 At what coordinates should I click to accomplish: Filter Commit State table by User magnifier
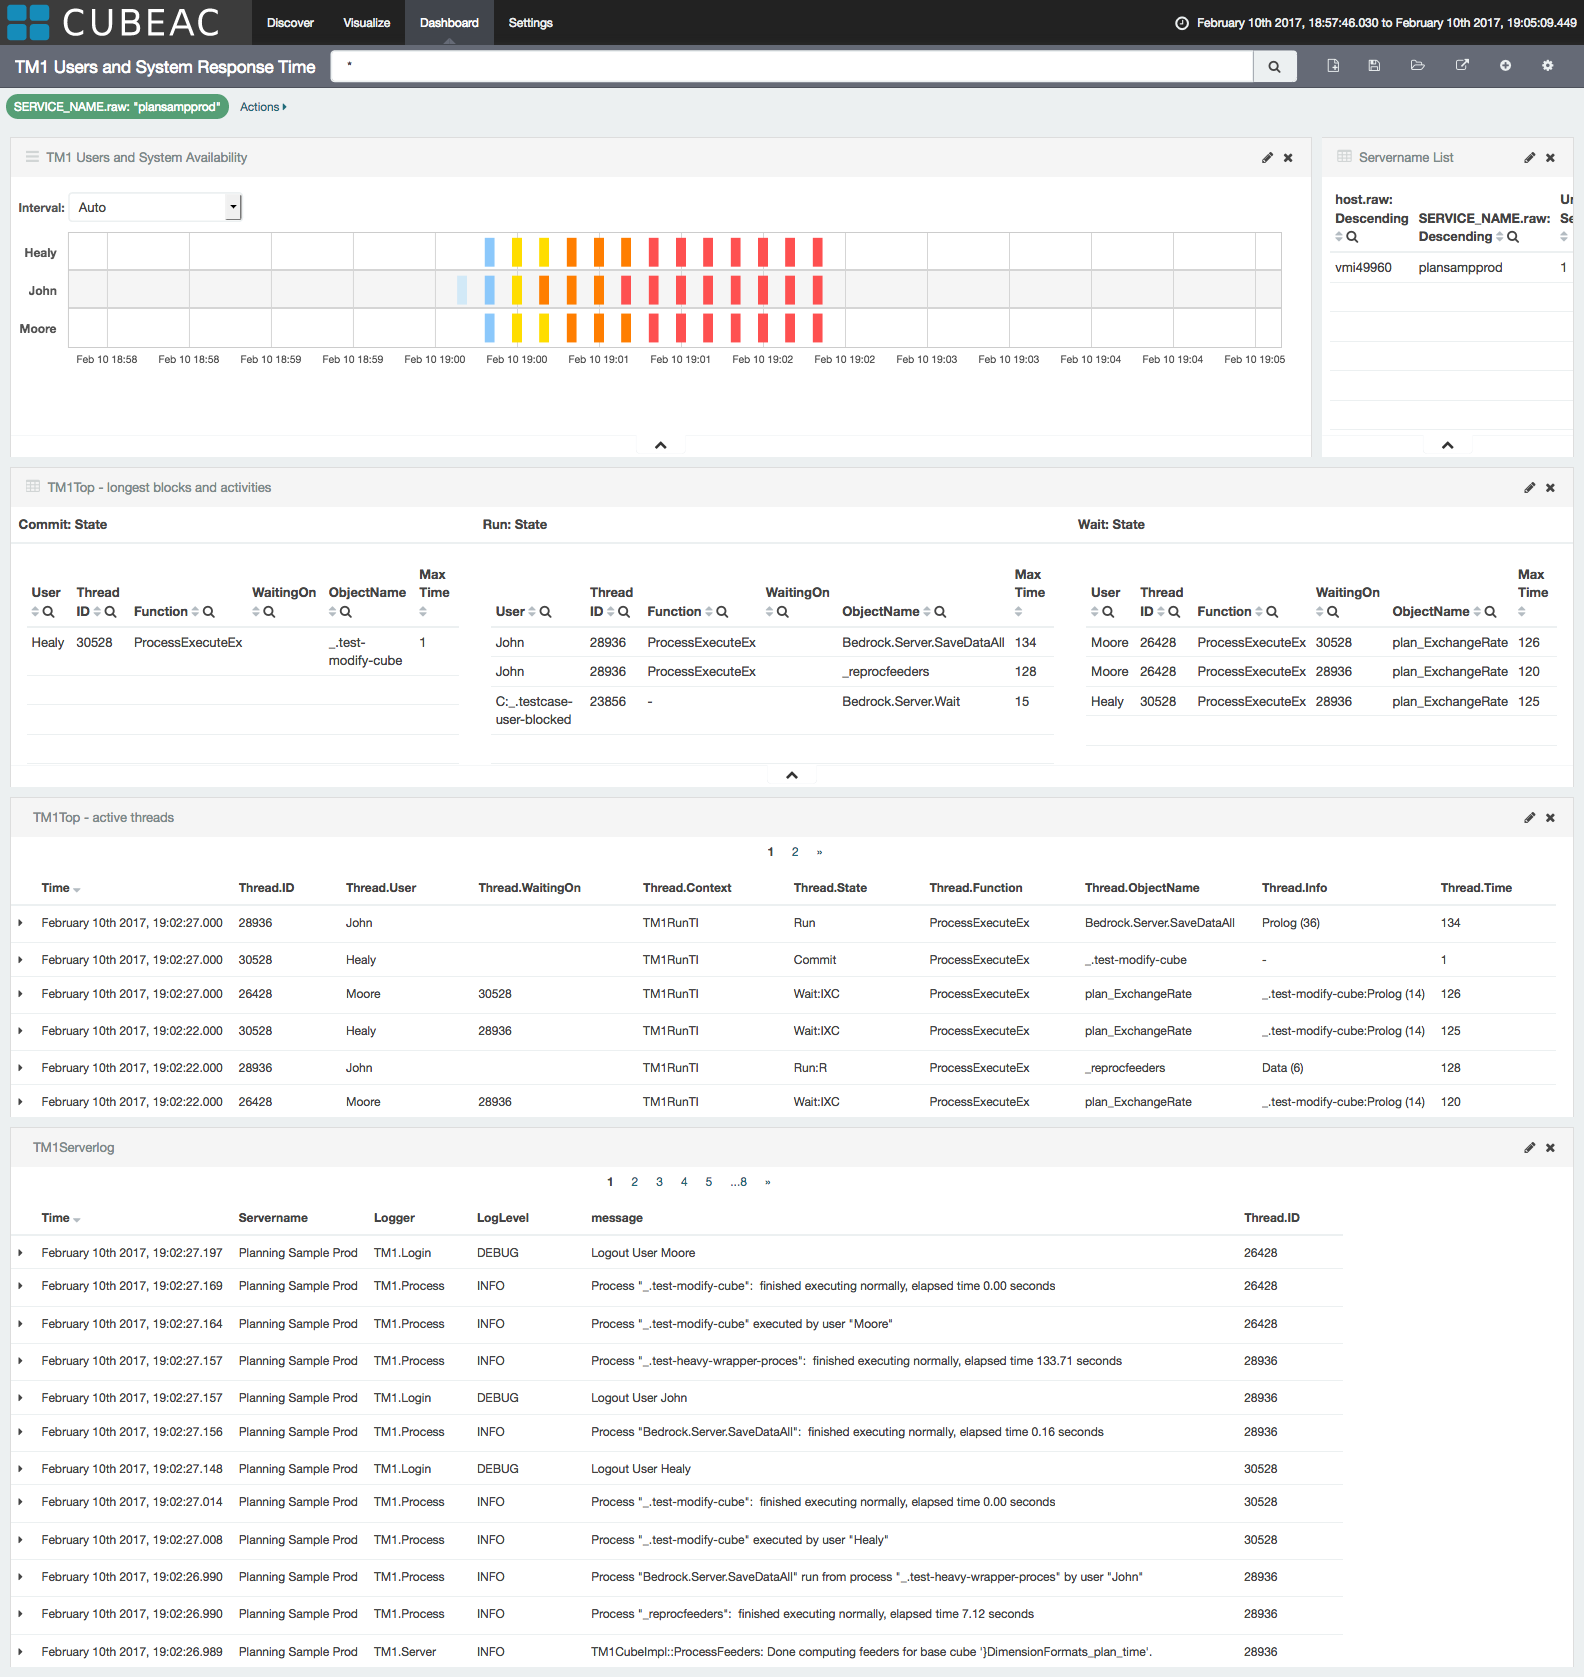(48, 612)
